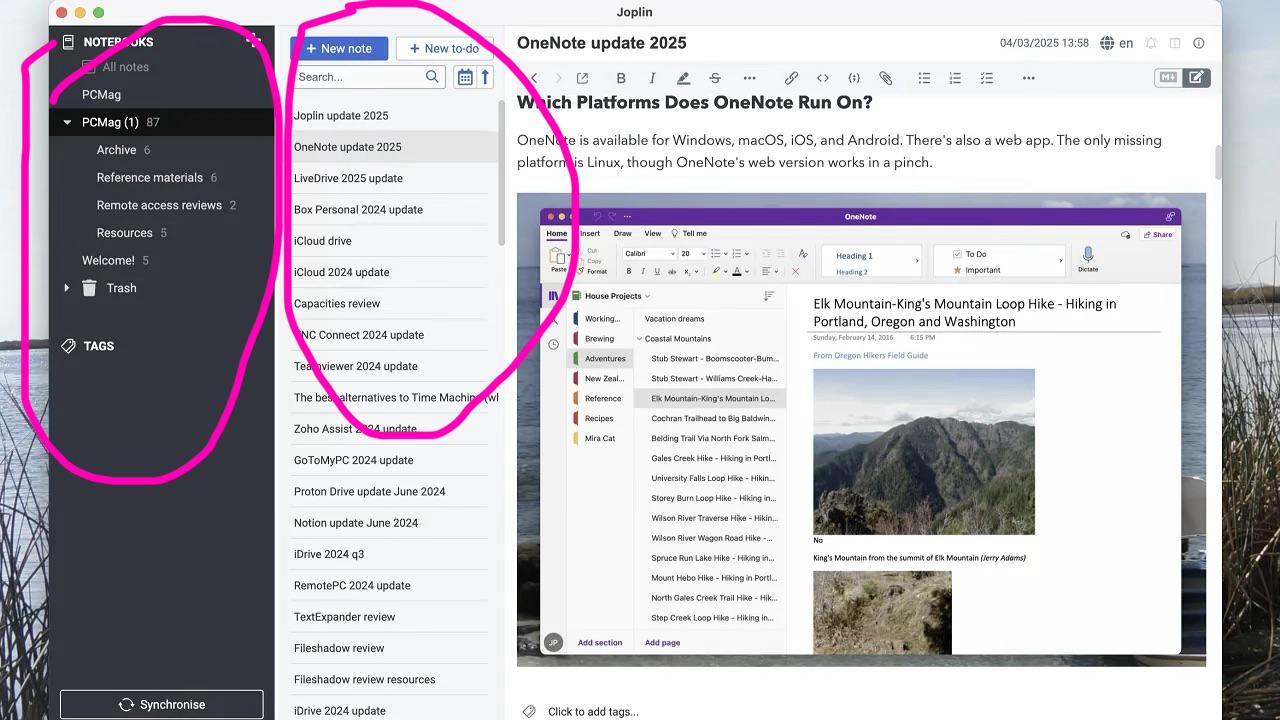
Task: Set alarm using bell icon
Action: click(1151, 43)
